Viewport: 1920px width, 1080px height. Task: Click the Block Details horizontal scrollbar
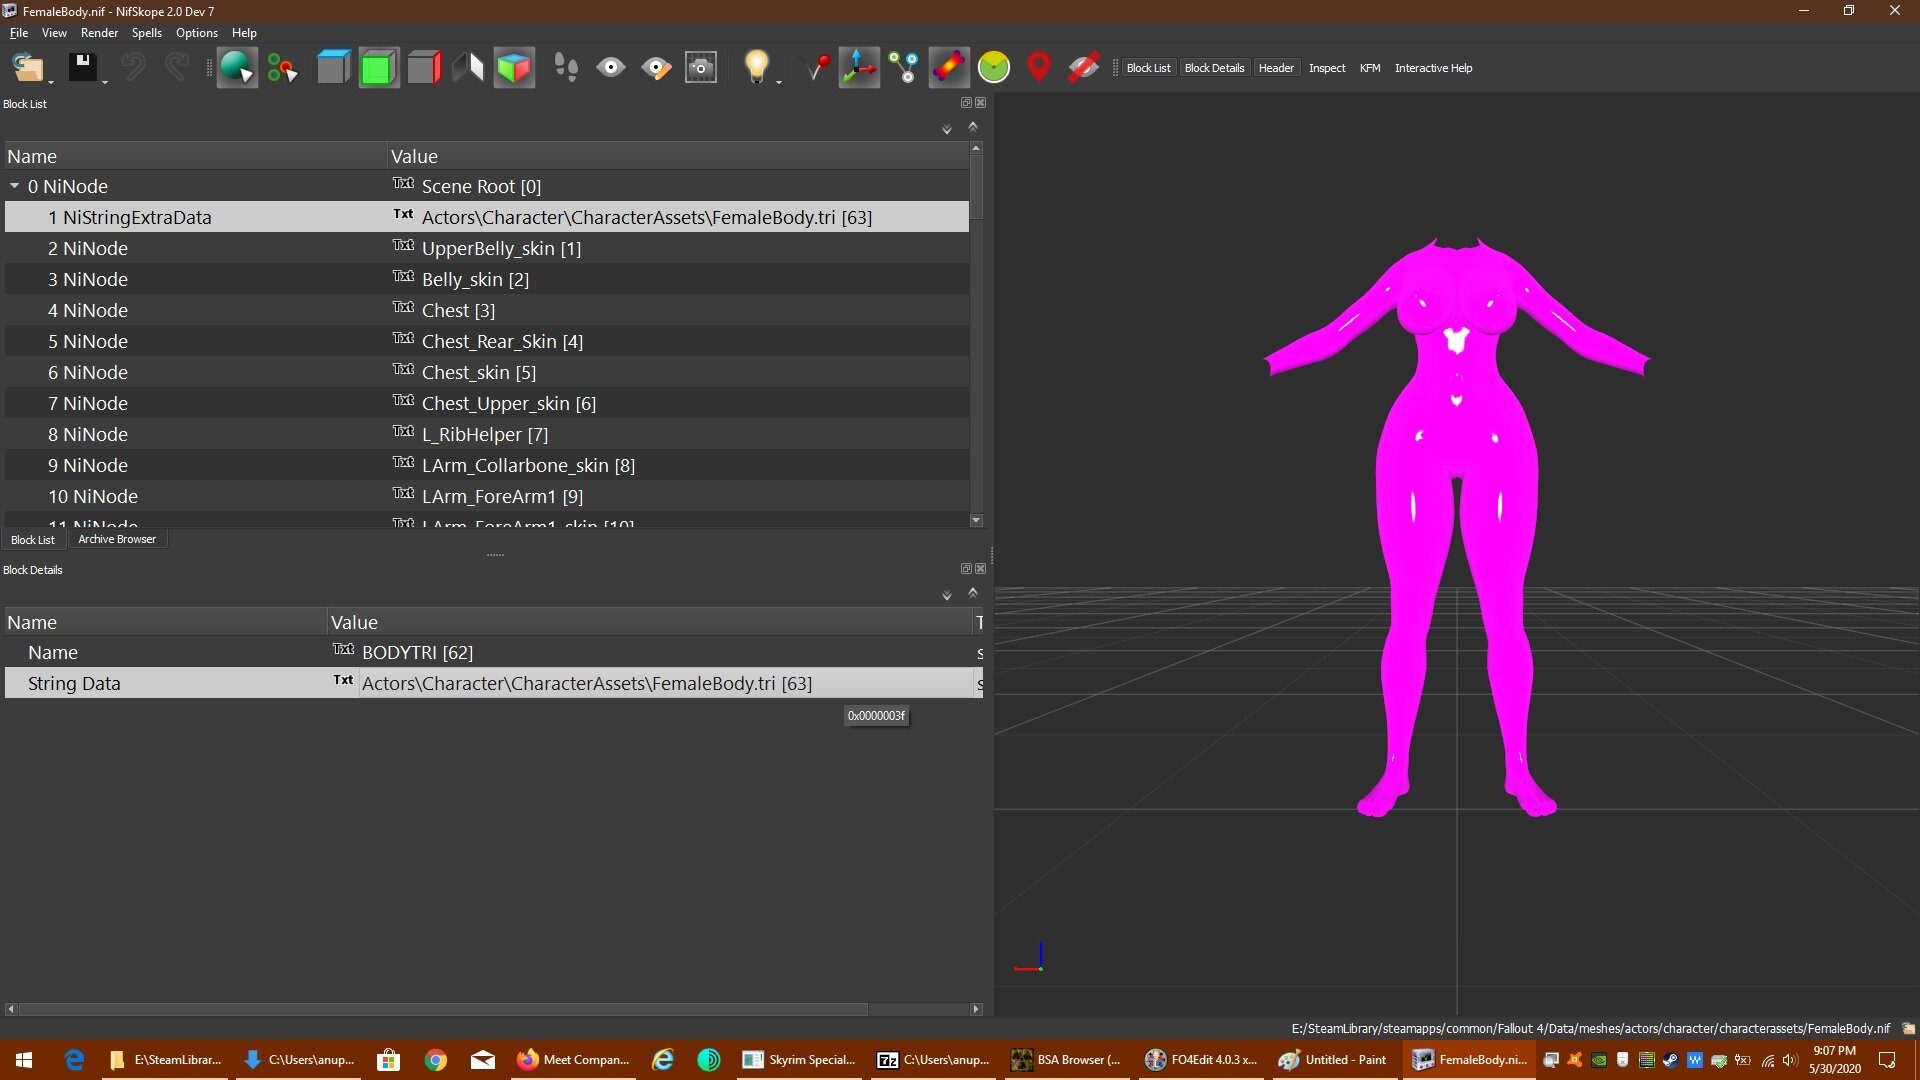443,1009
